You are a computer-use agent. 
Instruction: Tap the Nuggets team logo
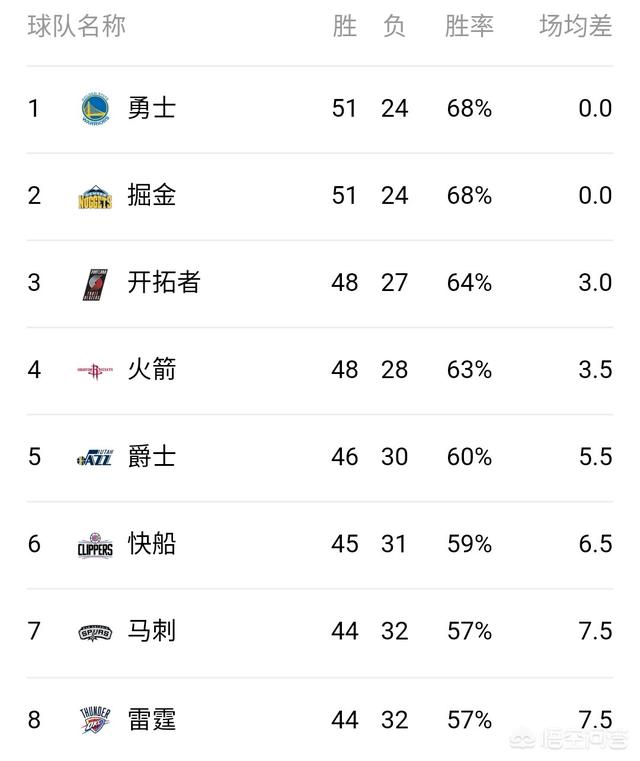[x=95, y=197]
